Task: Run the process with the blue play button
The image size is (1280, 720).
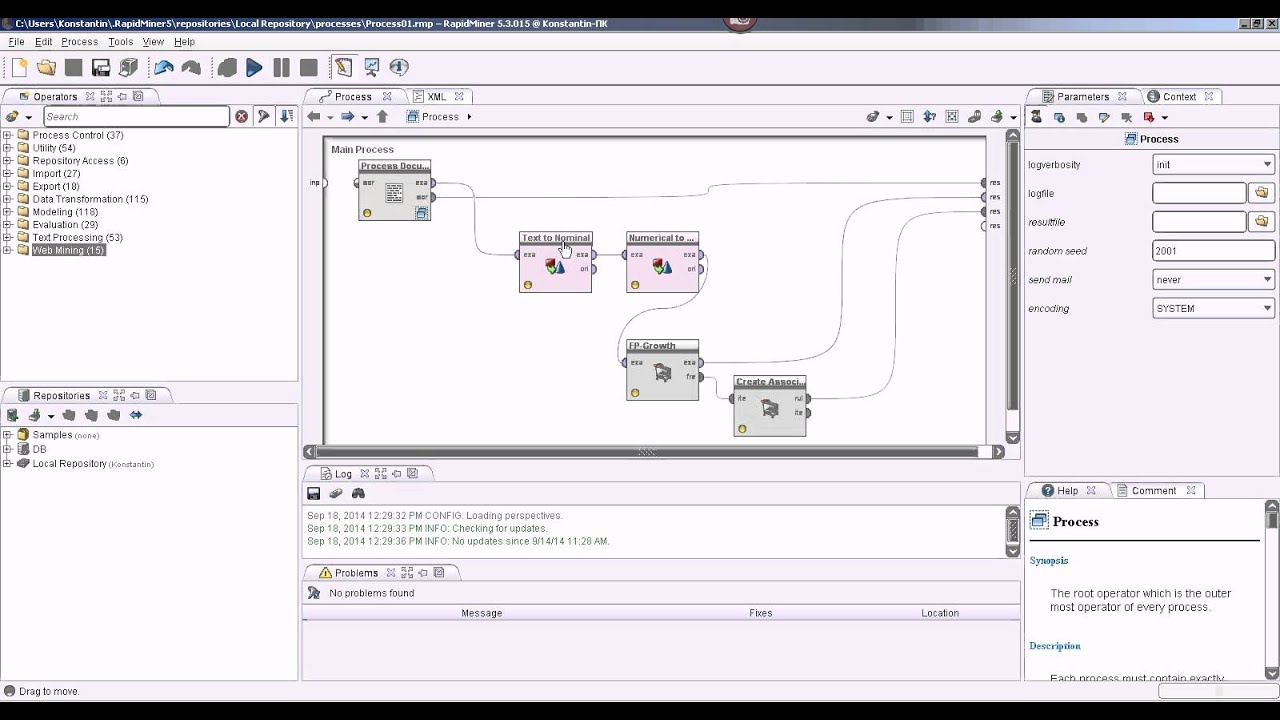Action: [x=254, y=67]
